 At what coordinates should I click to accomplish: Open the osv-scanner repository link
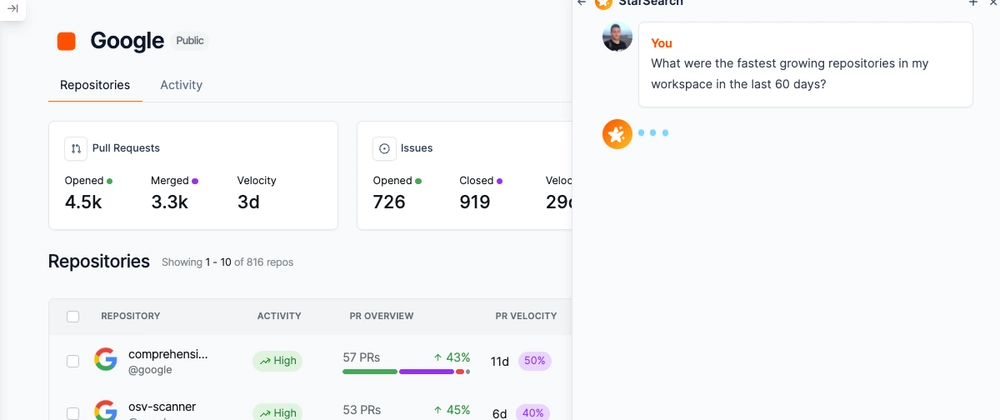click(x=161, y=407)
